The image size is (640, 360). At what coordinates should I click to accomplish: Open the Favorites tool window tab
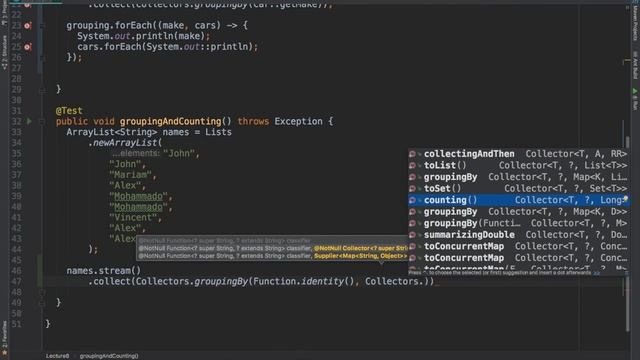click(x=4, y=338)
